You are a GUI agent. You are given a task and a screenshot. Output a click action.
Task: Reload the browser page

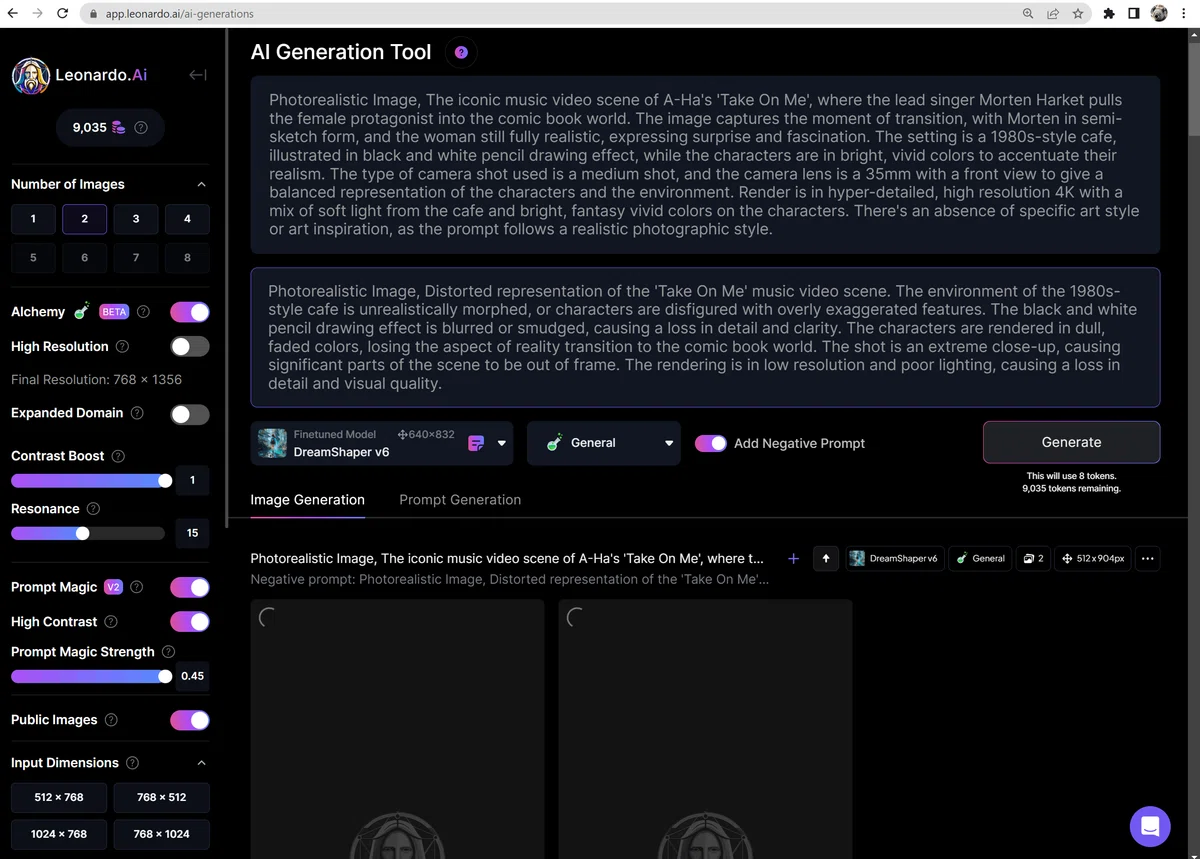pyautogui.click(x=63, y=14)
